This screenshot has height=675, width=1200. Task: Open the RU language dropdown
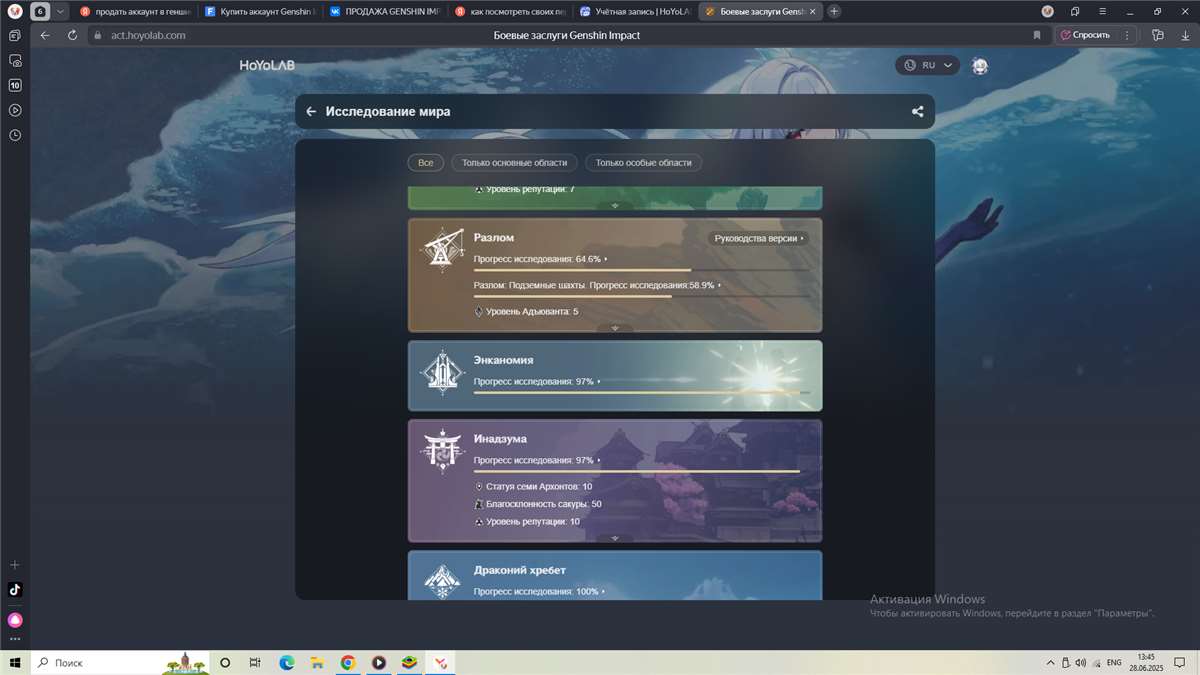coord(928,65)
